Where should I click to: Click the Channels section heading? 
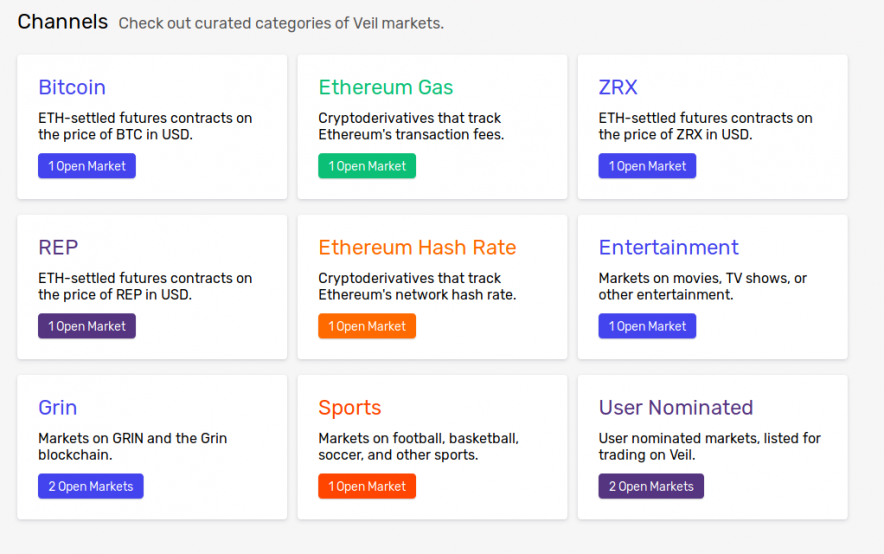click(x=62, y=21)
